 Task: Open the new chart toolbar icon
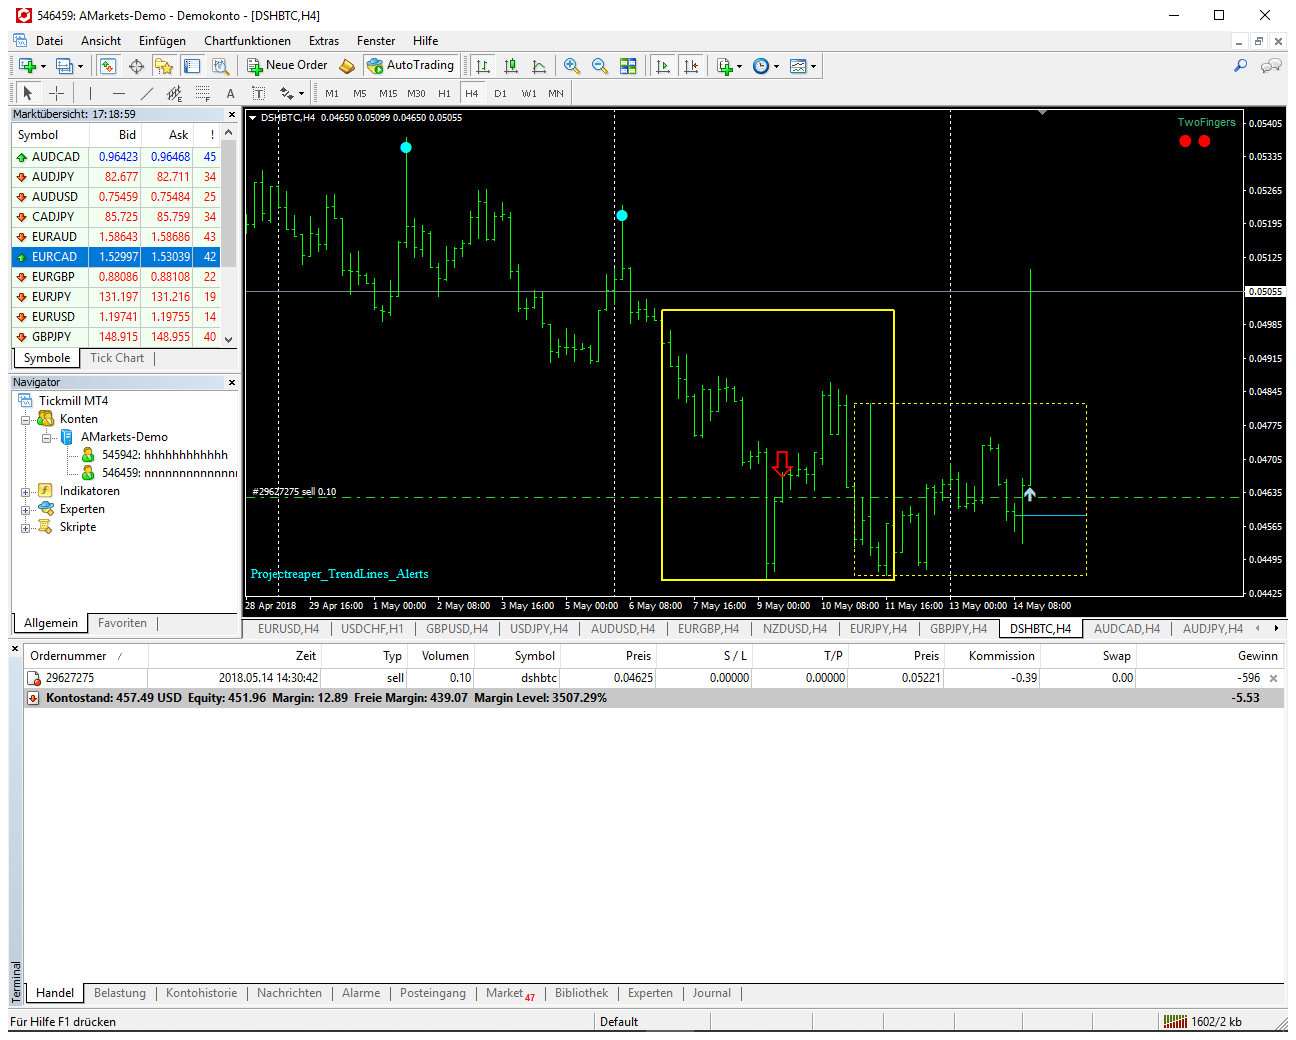27,66
